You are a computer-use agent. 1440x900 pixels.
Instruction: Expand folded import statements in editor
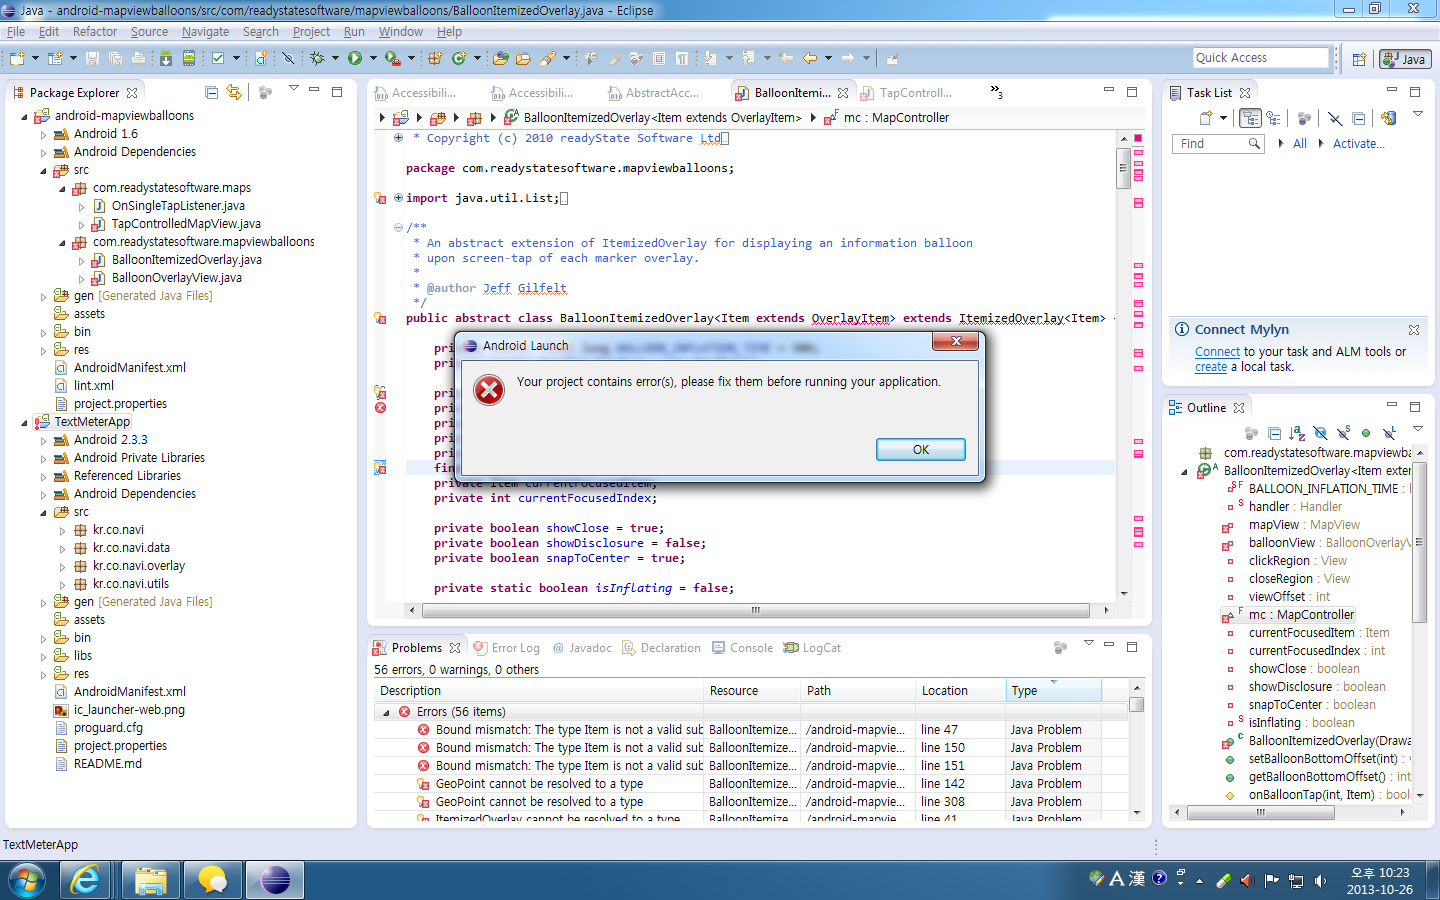[398, 197]
